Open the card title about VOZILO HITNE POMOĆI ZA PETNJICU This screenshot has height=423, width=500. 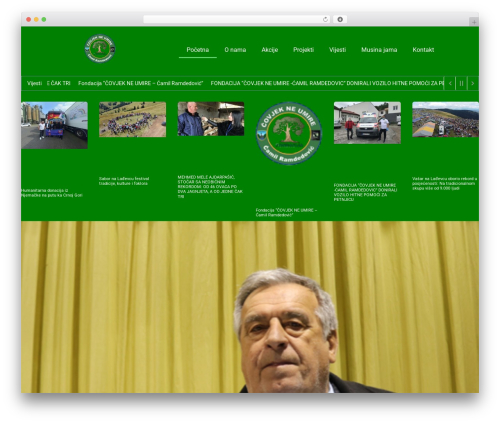[x=365, y=192]
